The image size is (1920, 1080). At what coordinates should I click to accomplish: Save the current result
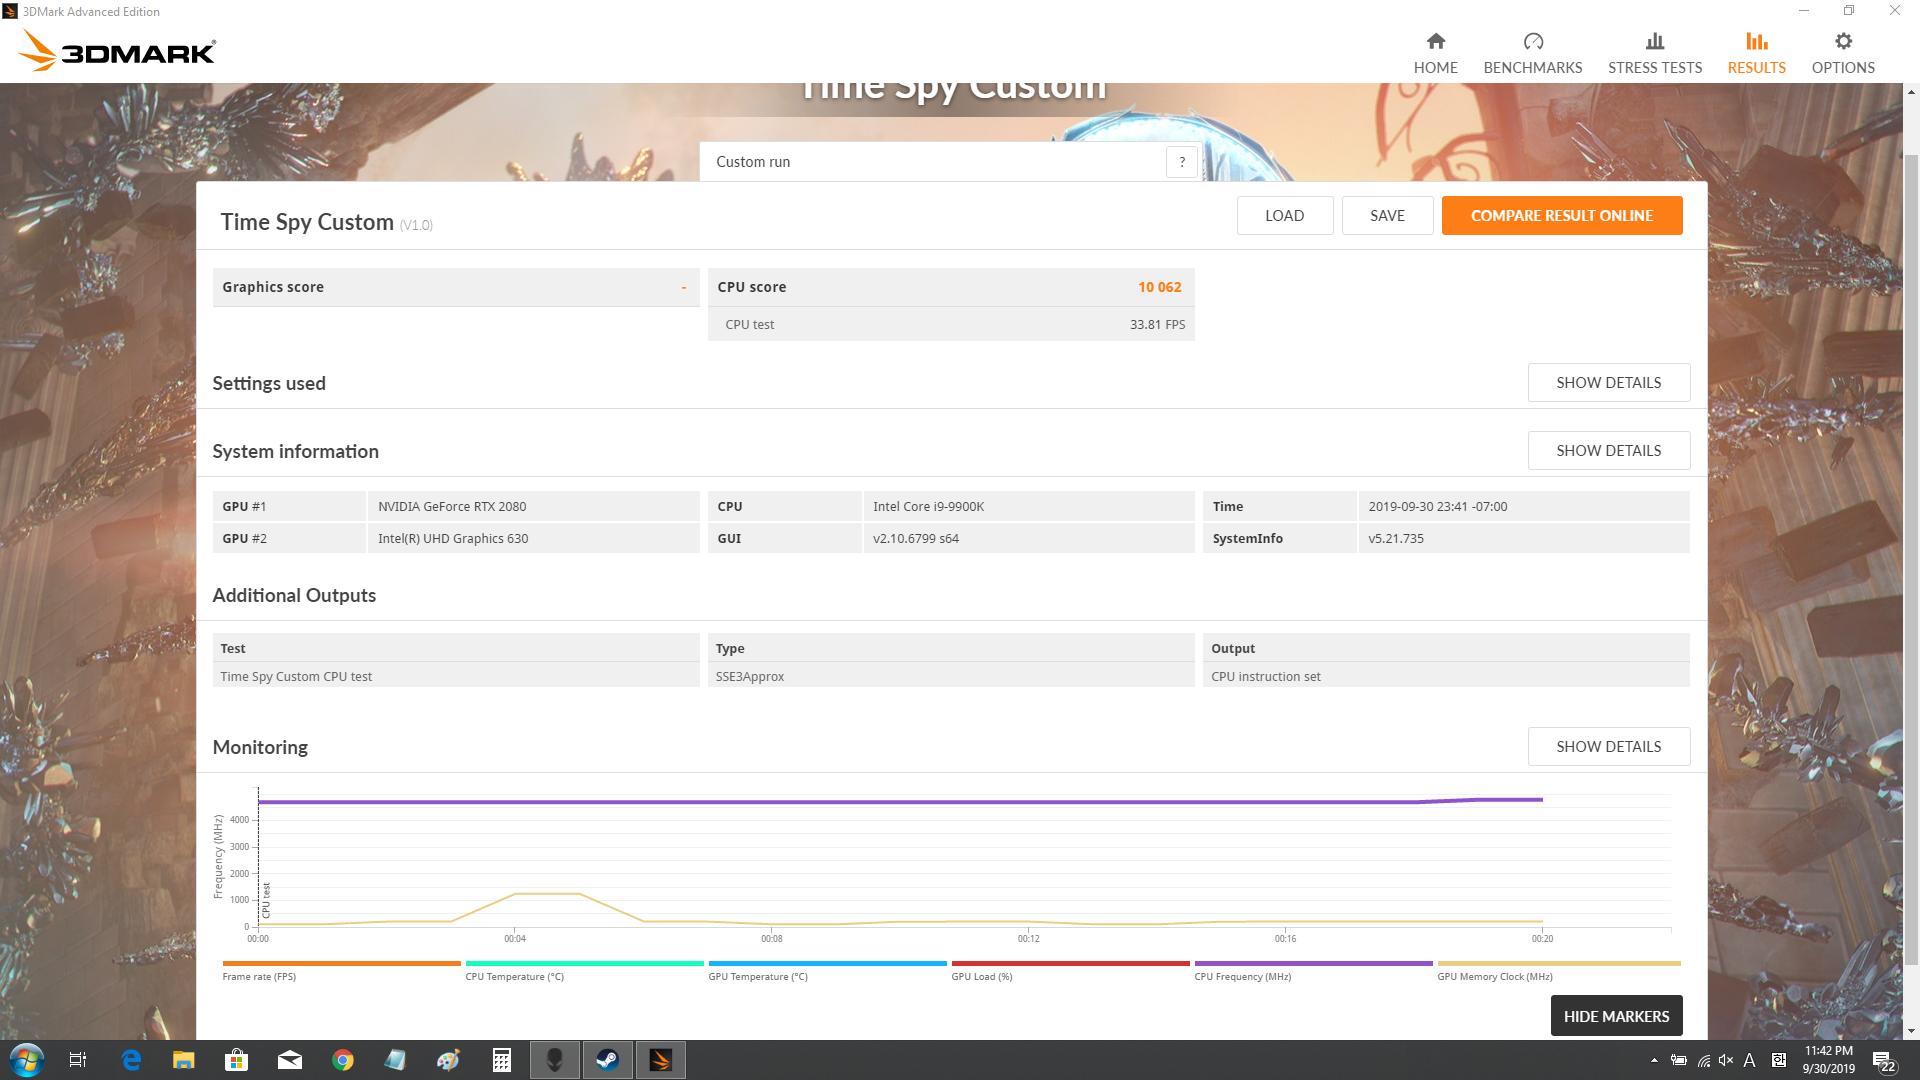pos(1387,216)
